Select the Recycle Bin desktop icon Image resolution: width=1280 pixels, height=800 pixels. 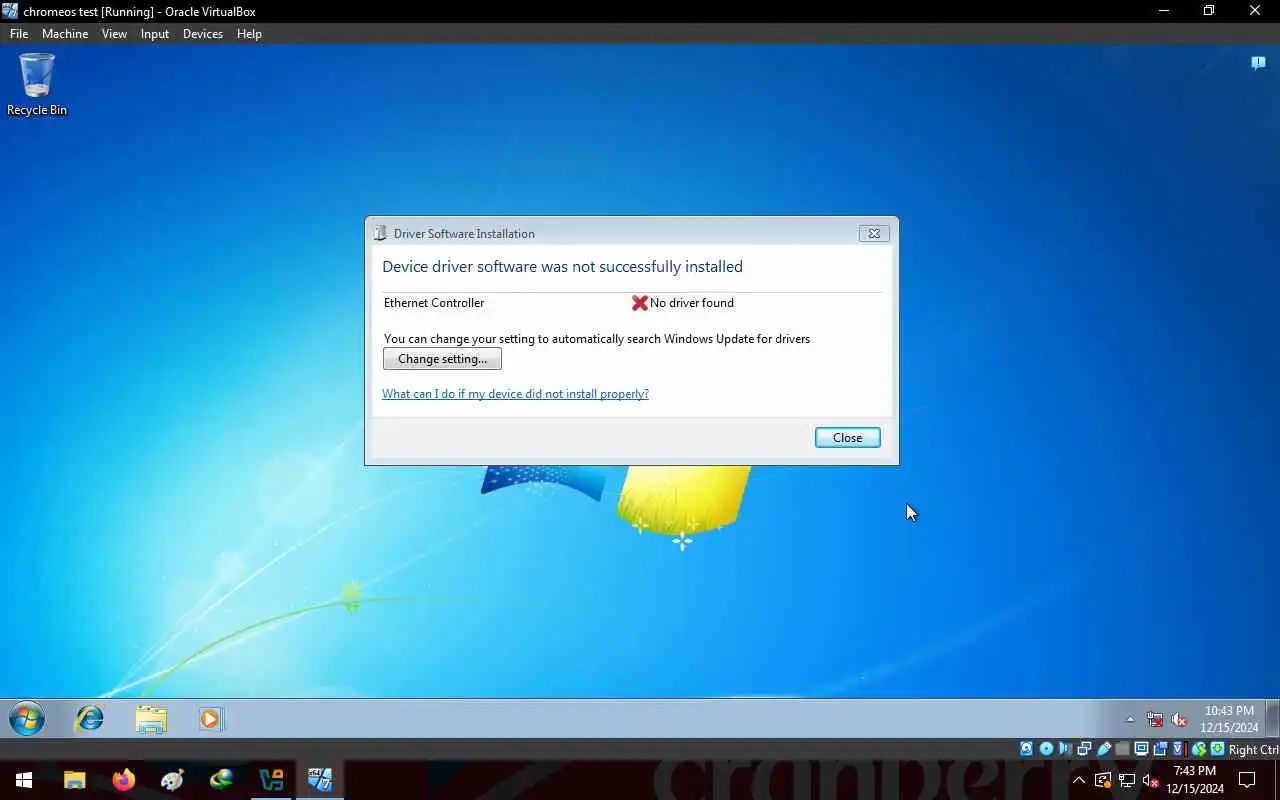[x=37, y=84]
